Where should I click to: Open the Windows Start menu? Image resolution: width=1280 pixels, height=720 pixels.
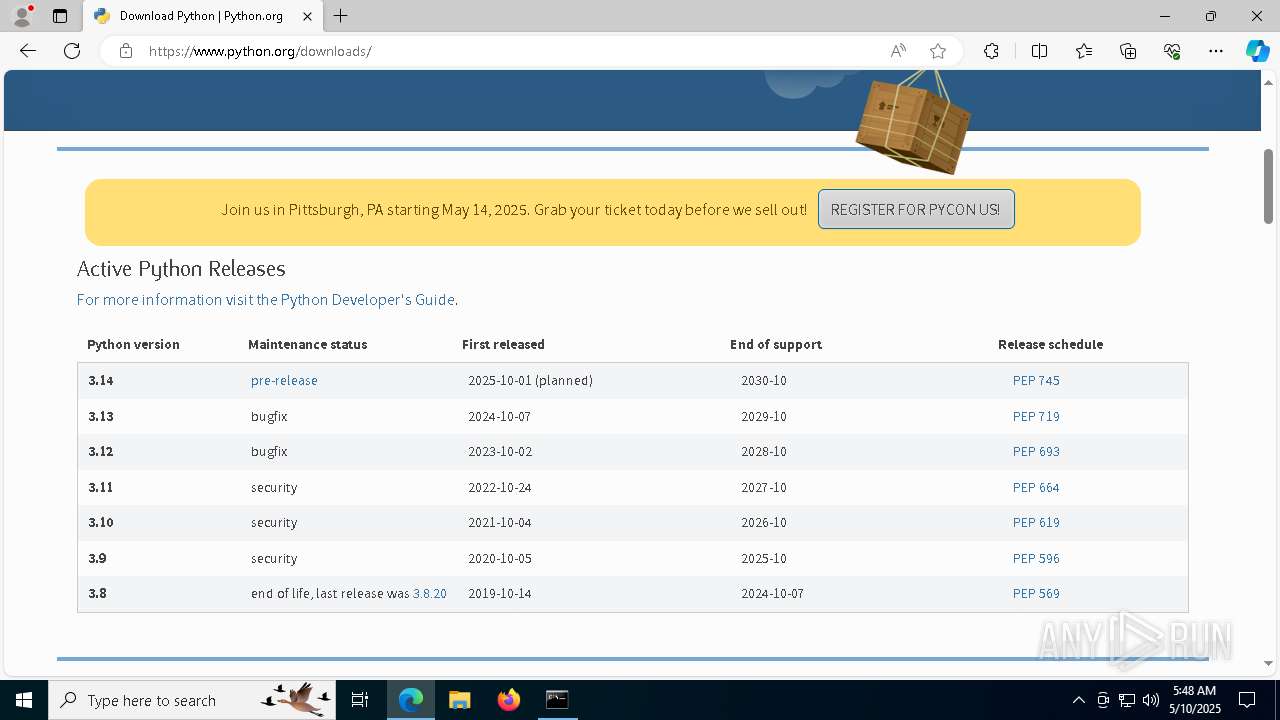click(x=24, y=700)
